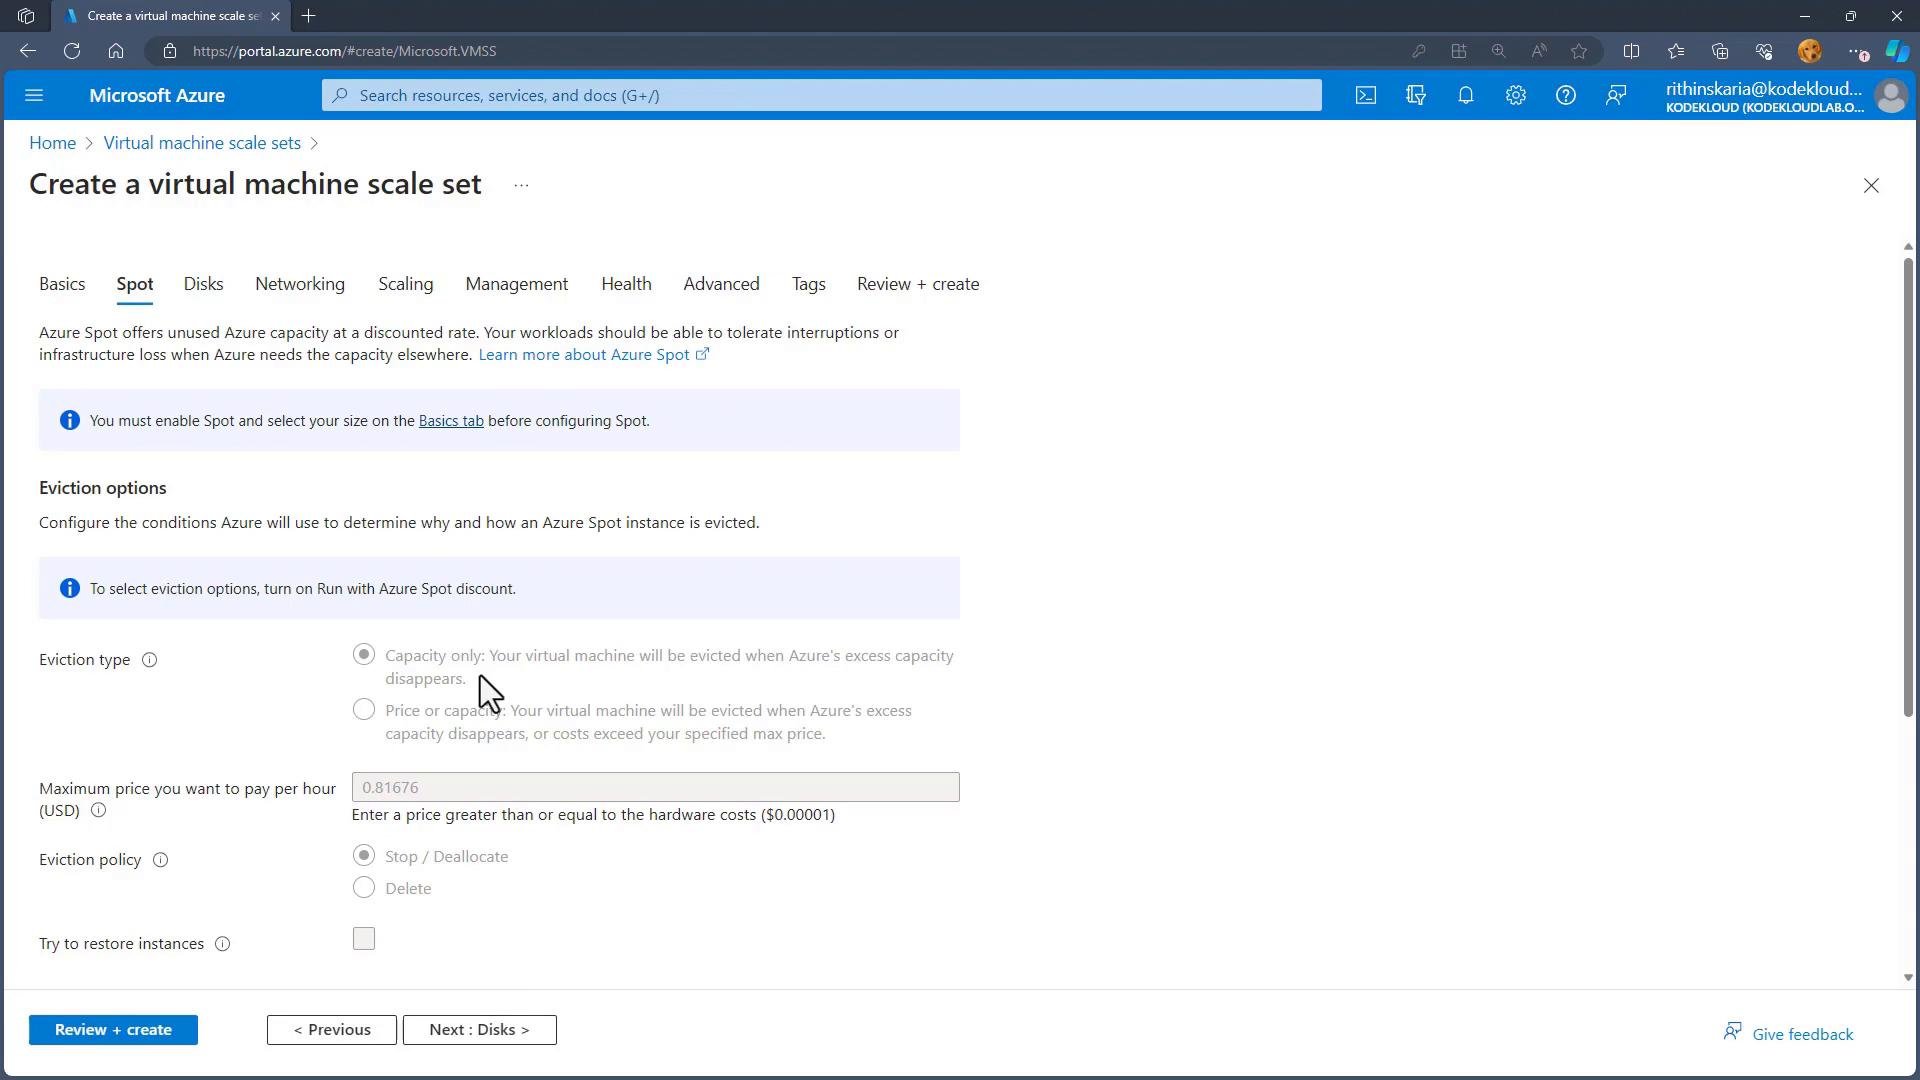The image size is (1920, 1080).
Task: Switch to the Disks tab
Action: [203, 284]
